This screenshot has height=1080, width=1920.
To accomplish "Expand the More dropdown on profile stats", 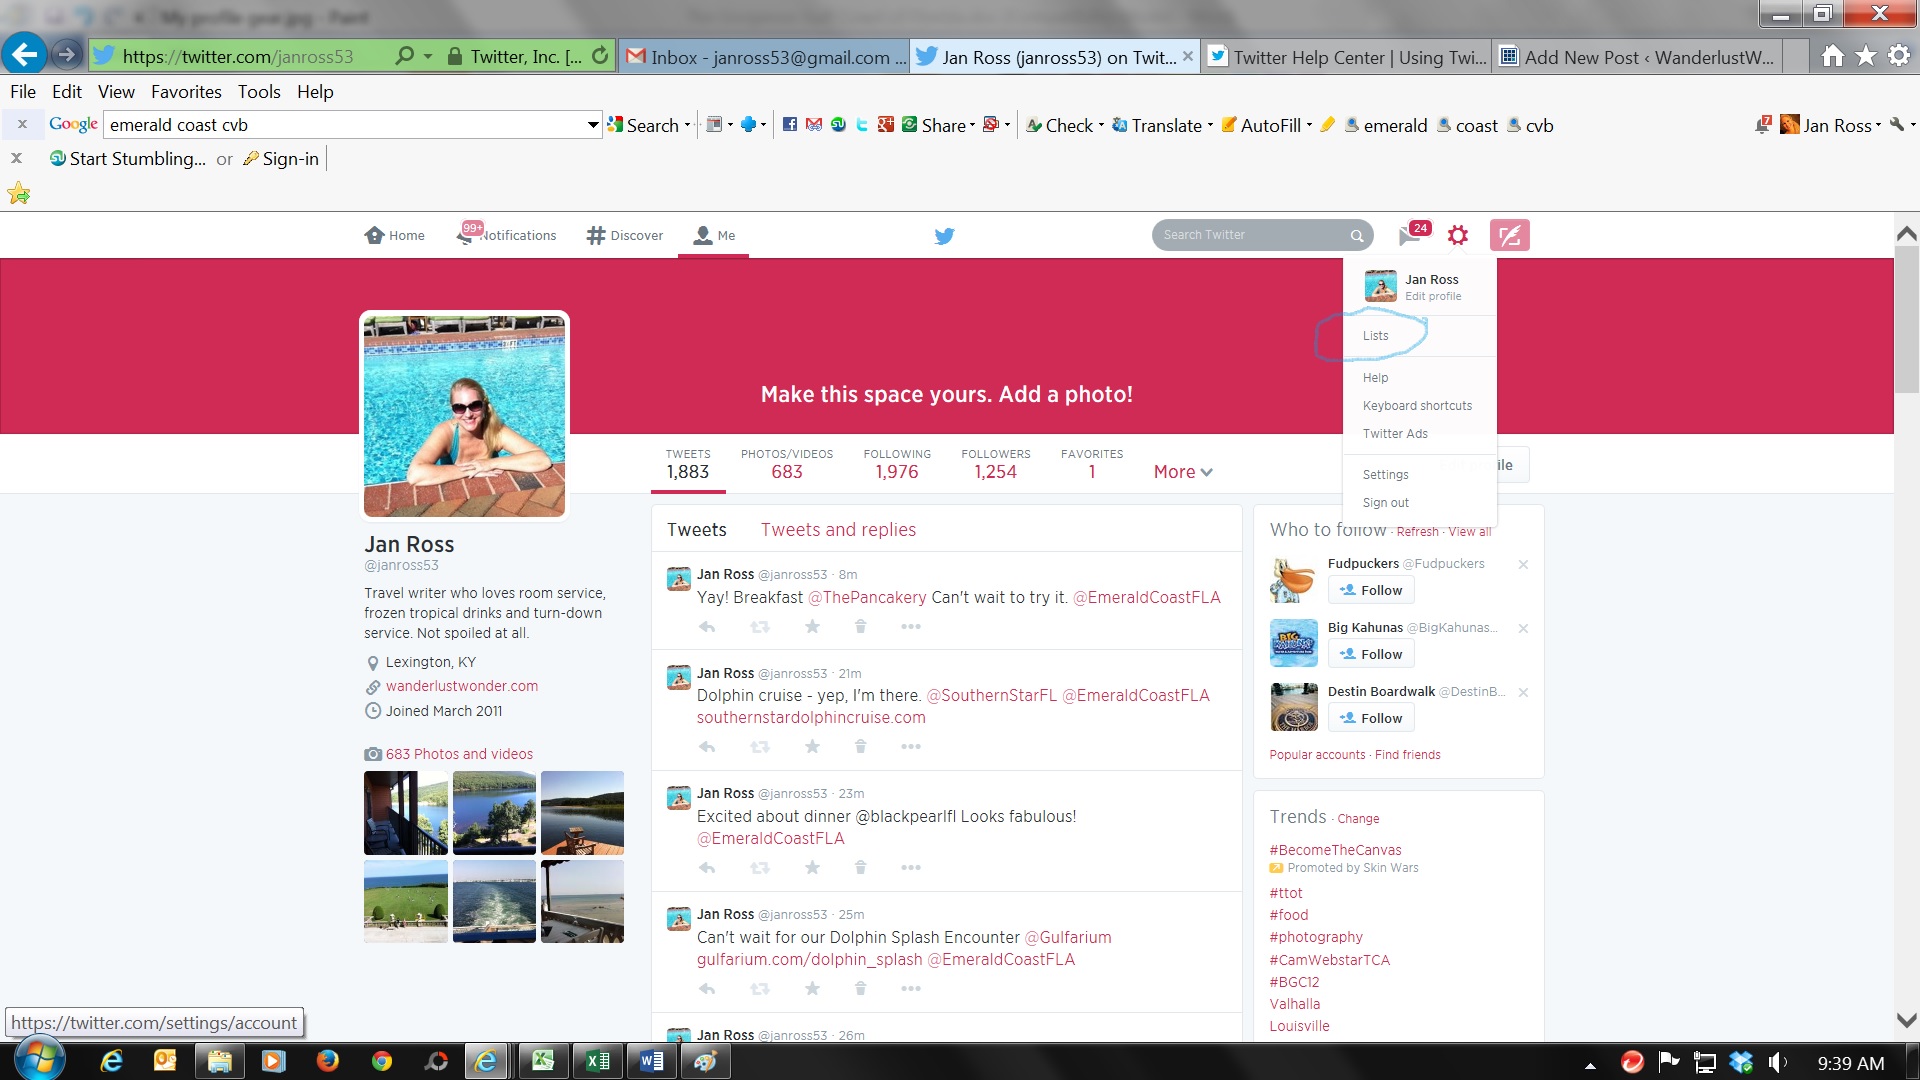I will [x=1183, y=472].
